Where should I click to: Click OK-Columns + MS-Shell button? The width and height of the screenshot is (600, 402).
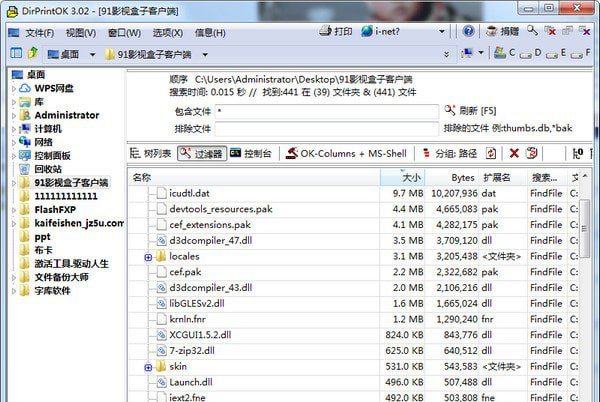346,153
